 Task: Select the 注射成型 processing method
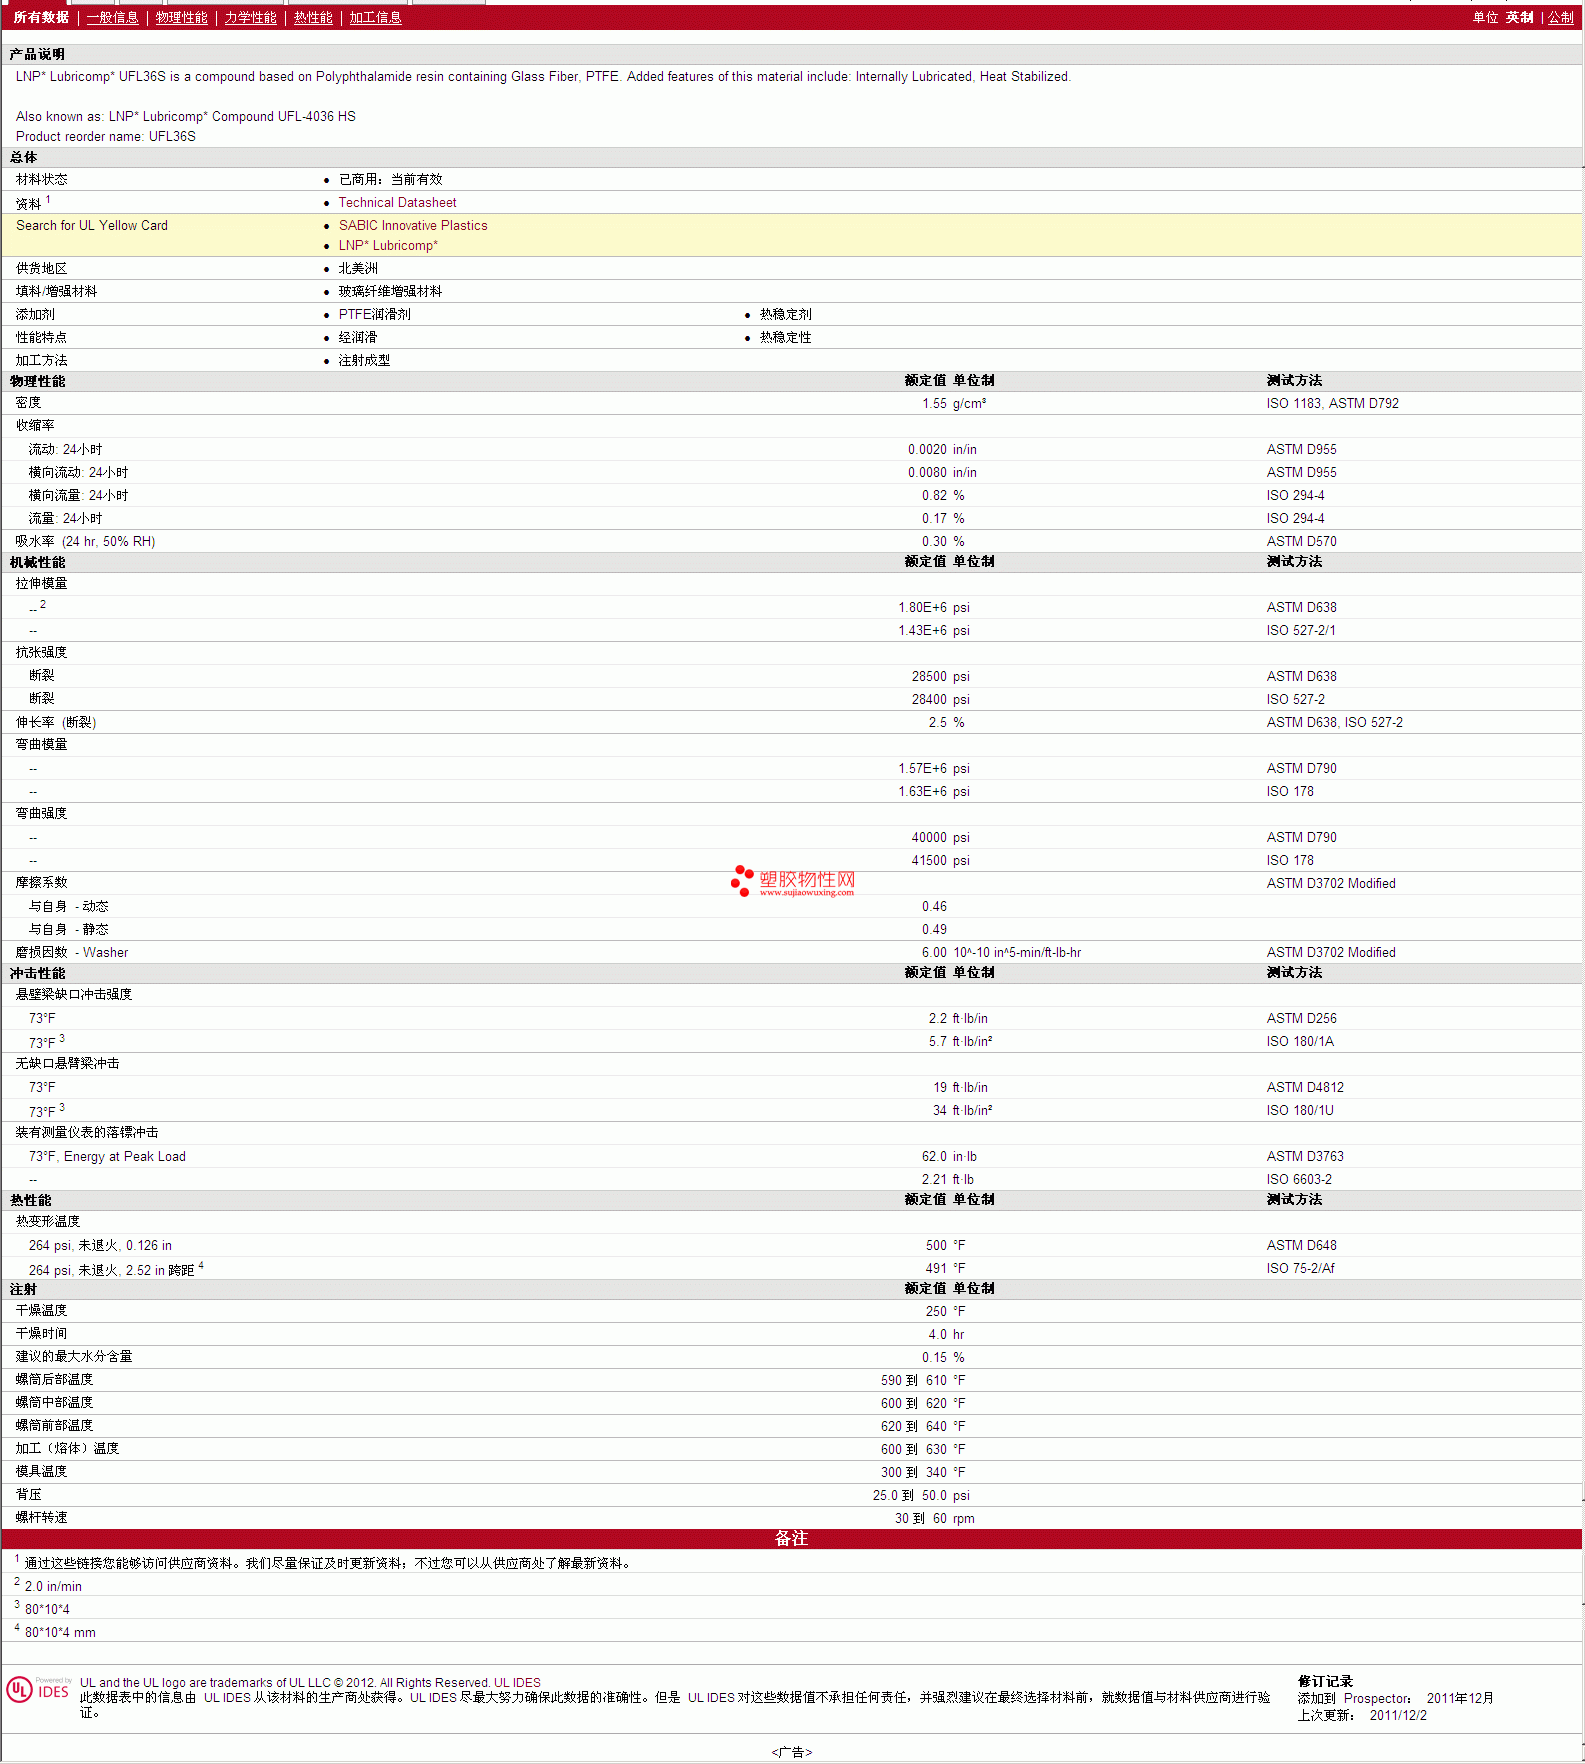[364, 361]
